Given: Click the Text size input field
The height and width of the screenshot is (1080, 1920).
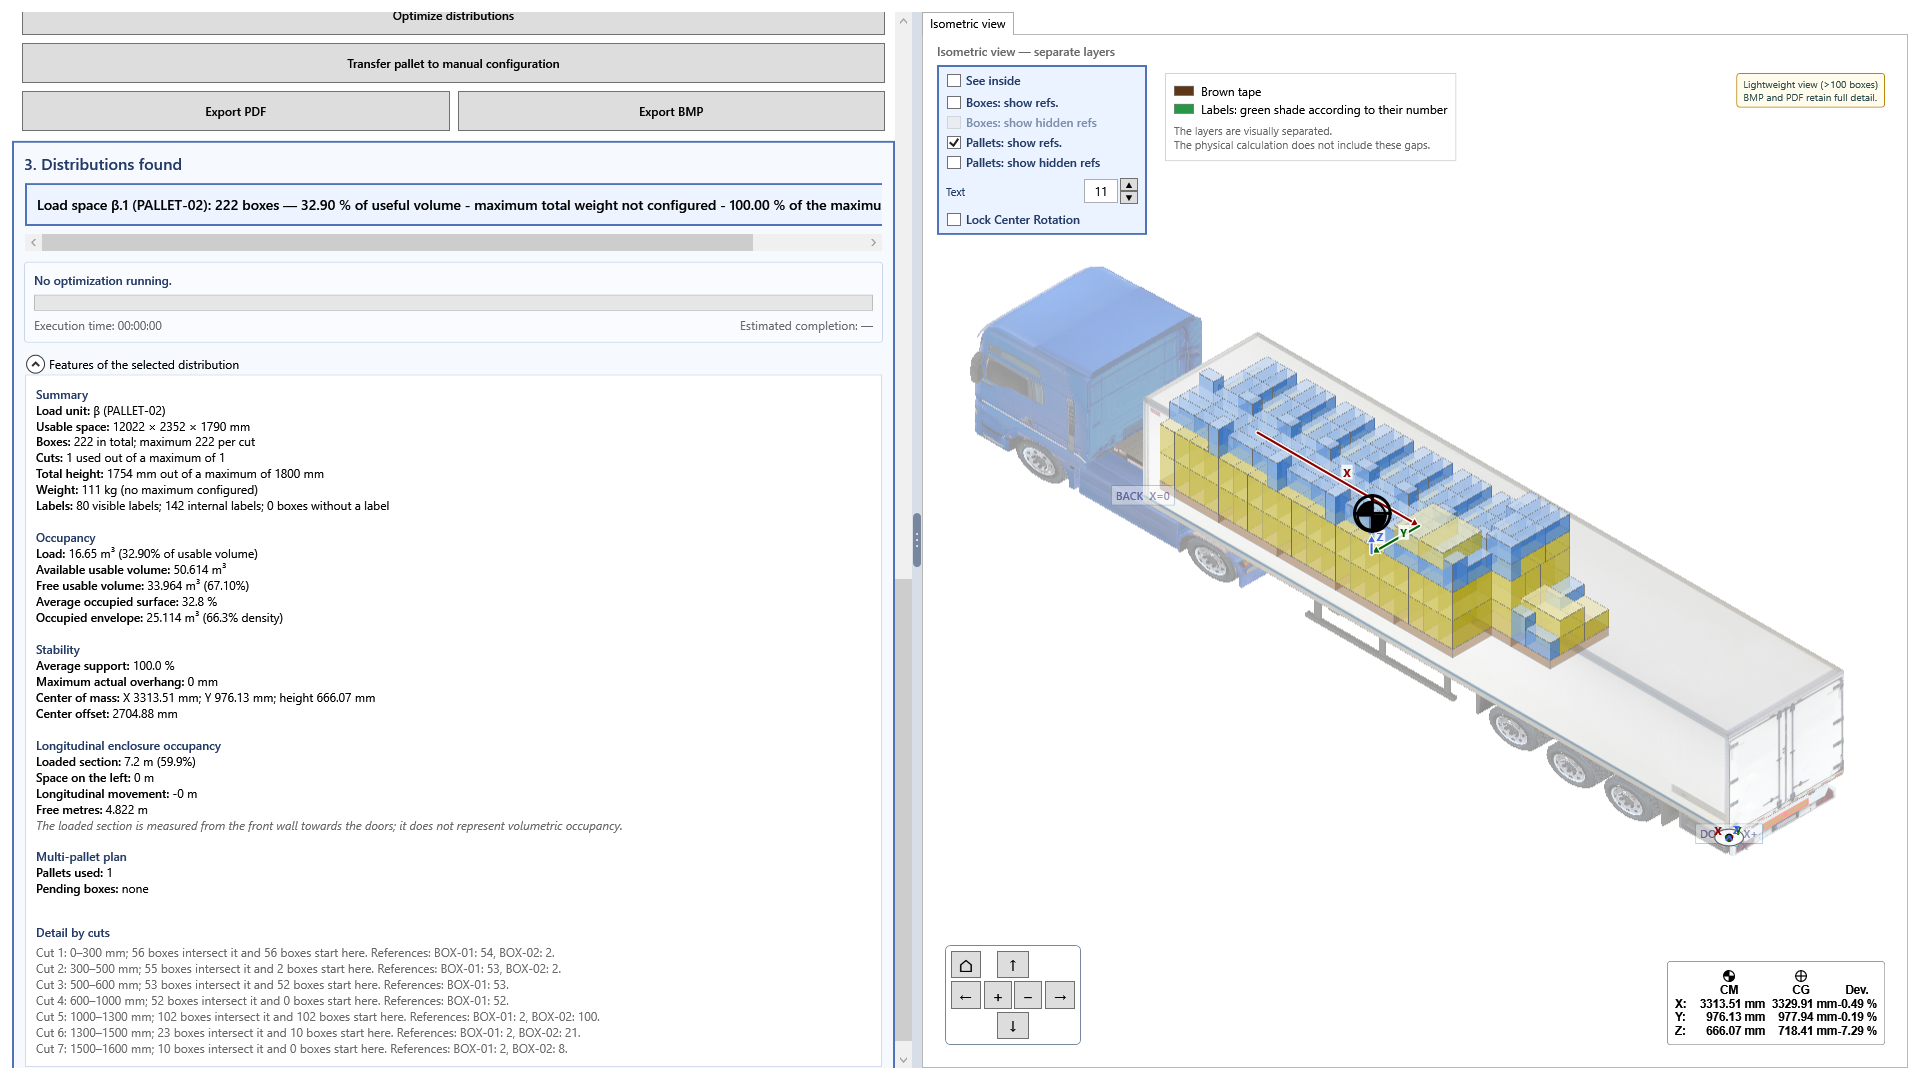Looking at the screenshot, I should point(1101,191).
